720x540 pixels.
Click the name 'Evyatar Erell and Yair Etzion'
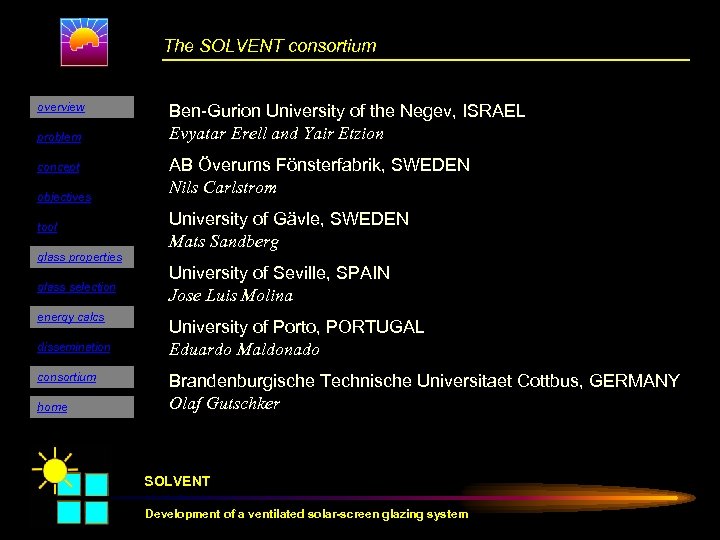point(276,134)
